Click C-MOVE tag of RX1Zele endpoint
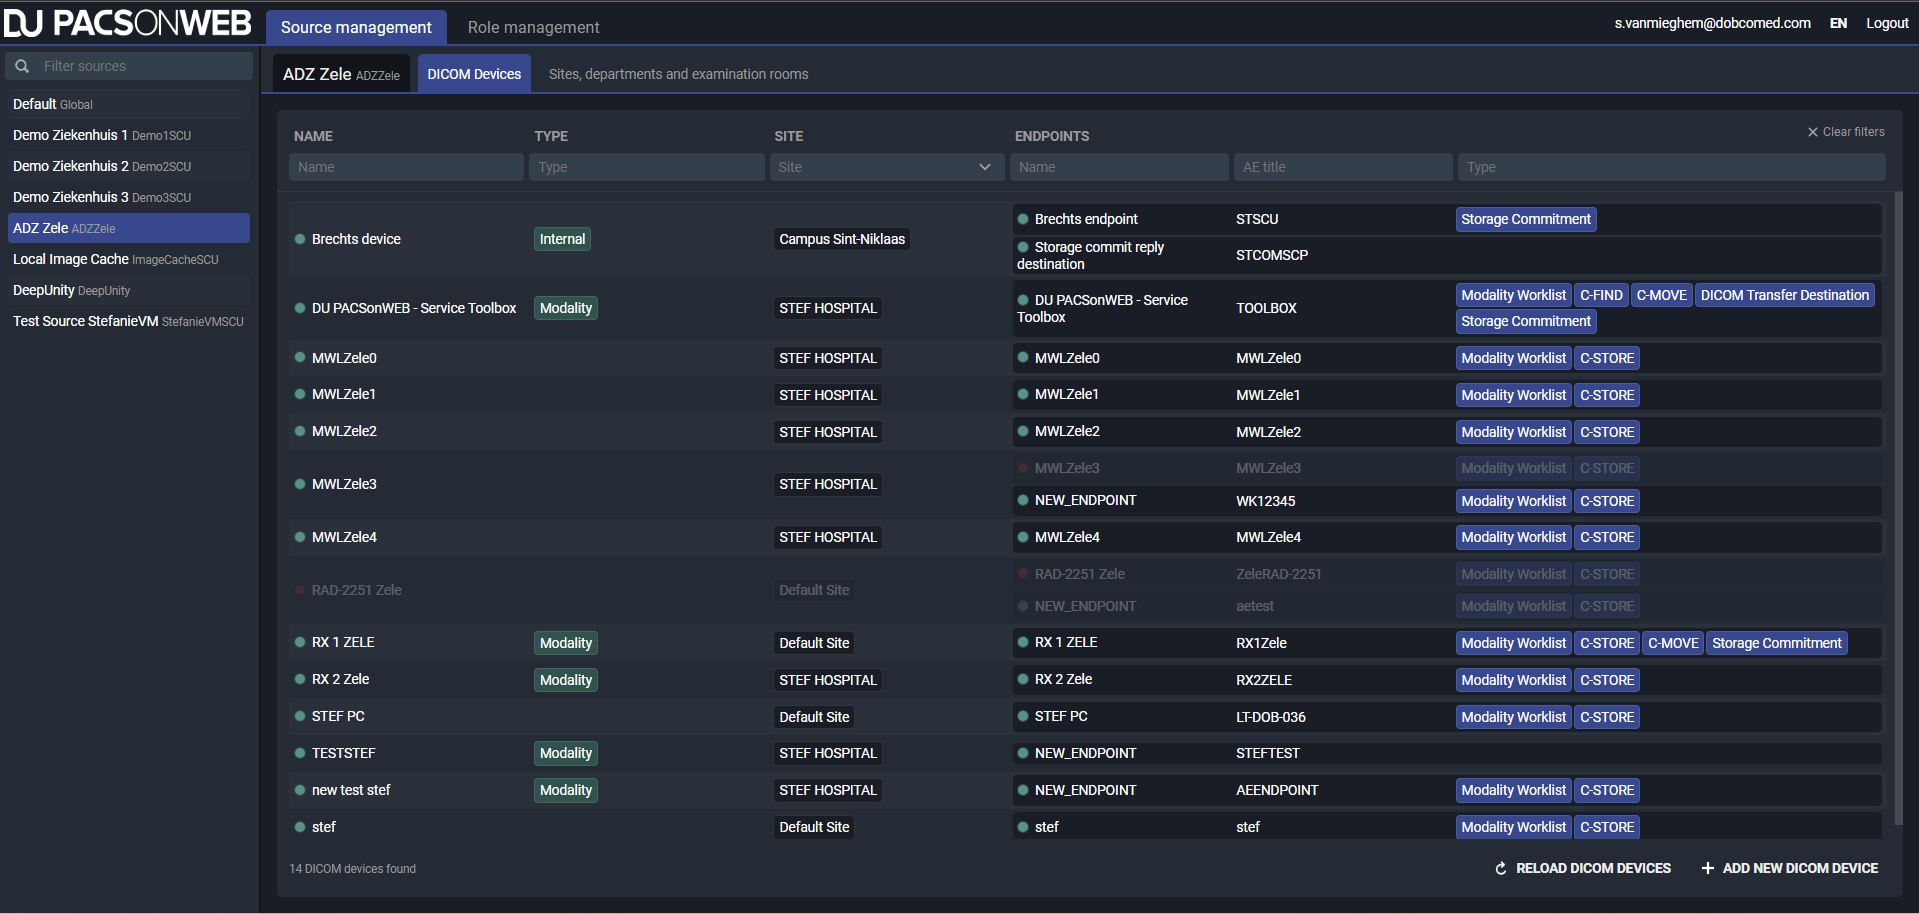This screenshot has height=914, width=1919. tap(1673, 643)
